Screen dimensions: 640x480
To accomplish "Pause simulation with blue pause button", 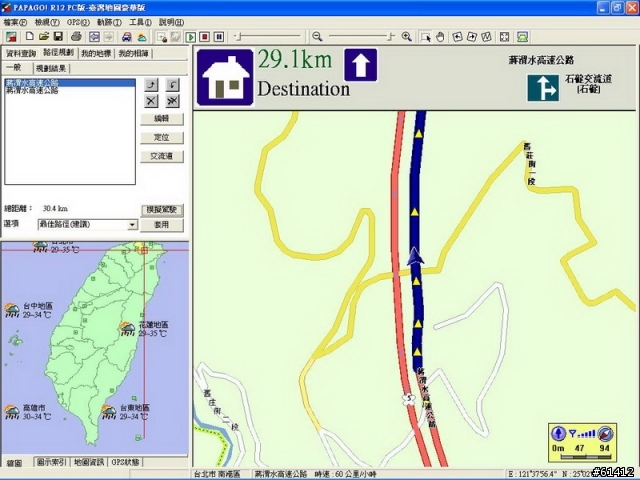I will click(219, 37).
